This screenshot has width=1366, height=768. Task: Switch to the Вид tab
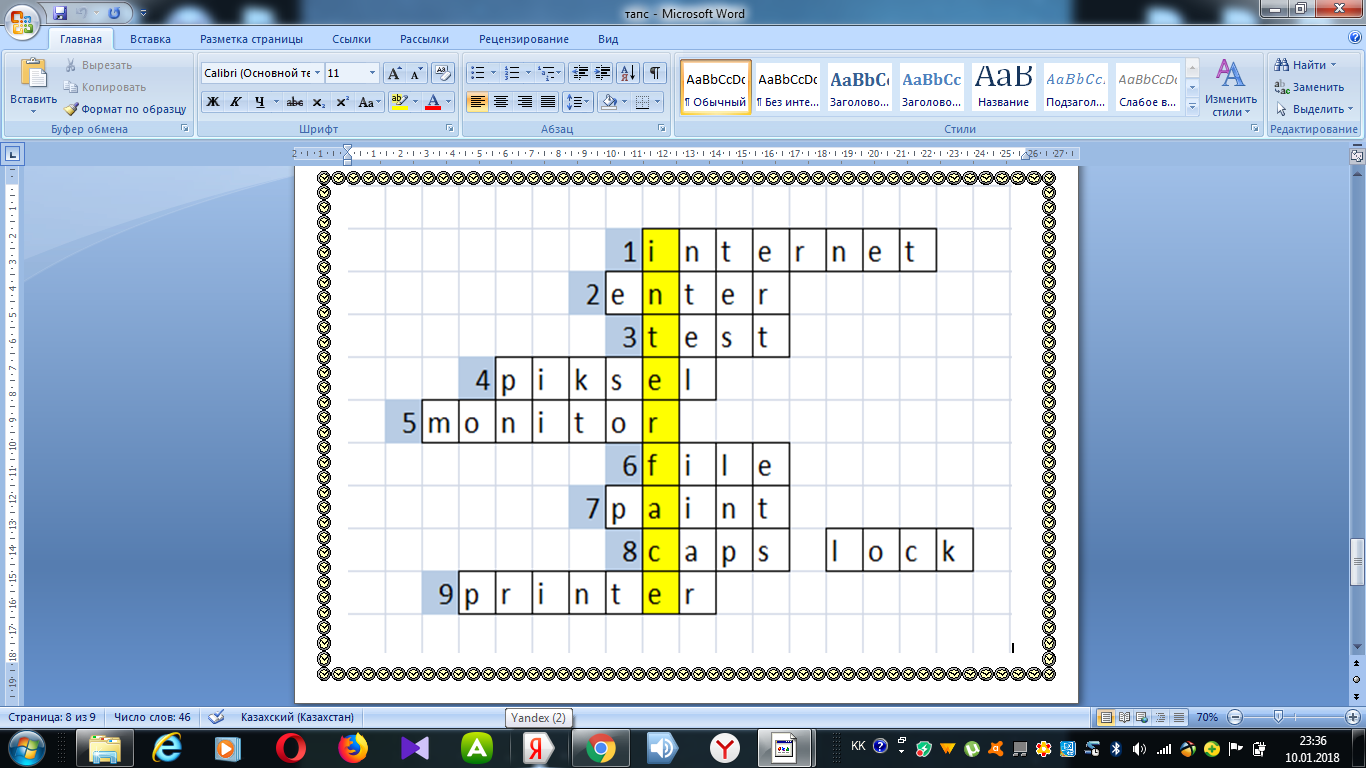click(608, 39)
